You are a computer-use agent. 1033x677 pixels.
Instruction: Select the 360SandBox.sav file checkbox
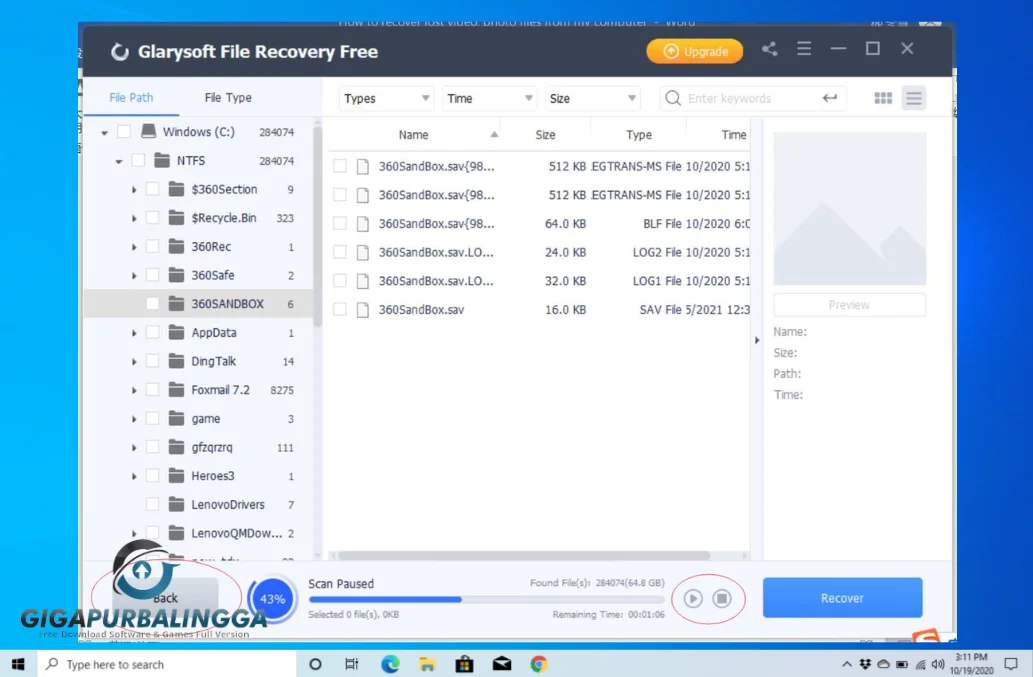tap(340, 310)
